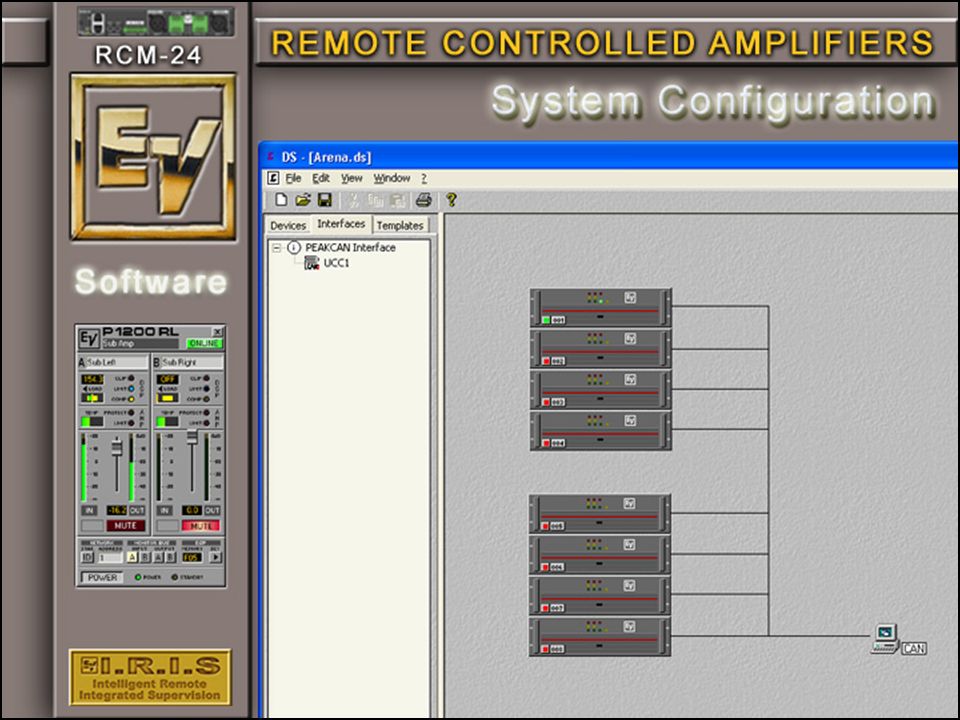Toggle monitor bus input B button
Screen dimensions: 960x720
[x=144, y=557]
